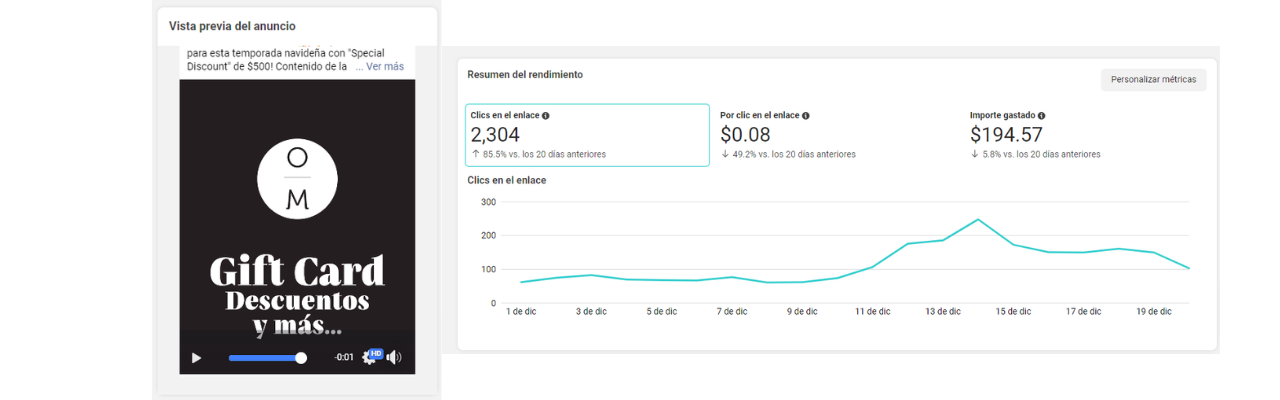Image resolution: width=1280 pixels, height=400 pixels.
Task: Click the "Vista previa del anuncio" heading
Action: click(x=232, y=26)
